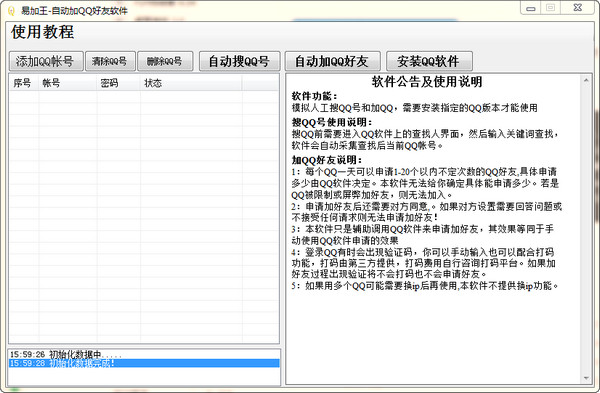Sort by 帐号 column header
Viewport: 600px width, 393px height.
(68, 83)
